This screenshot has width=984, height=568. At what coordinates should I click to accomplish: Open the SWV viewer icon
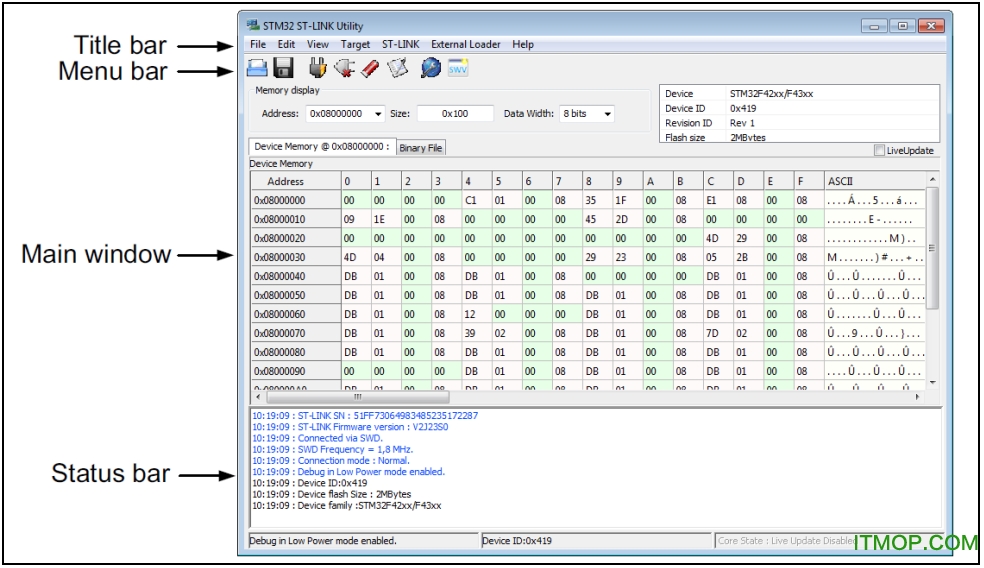click(x=457, y=68)
